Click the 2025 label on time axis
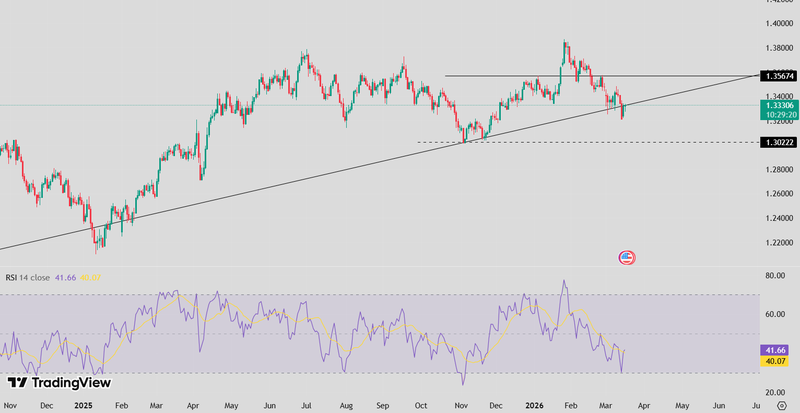This screenshot has width=800, height=413. [83, 406]
